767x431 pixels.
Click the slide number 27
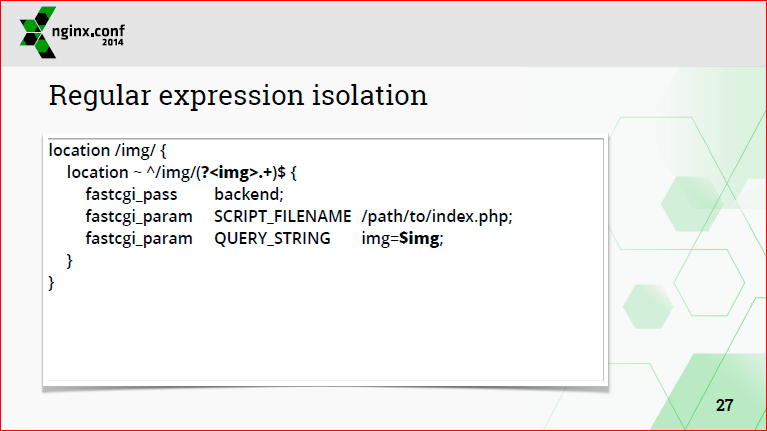pyautogui.click(x=724, y=406)
